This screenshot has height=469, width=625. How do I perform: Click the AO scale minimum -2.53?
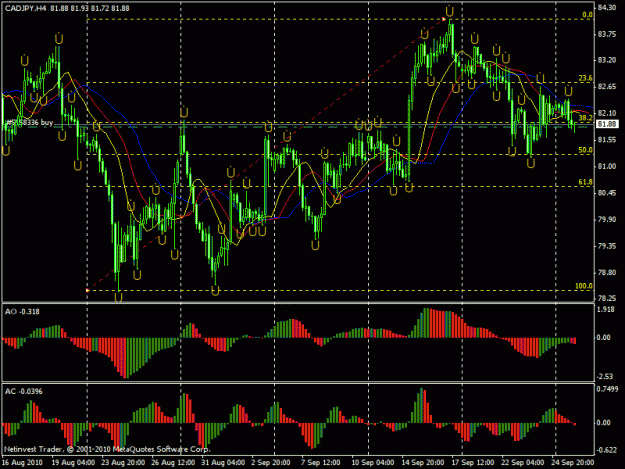[x=605, y=377]
